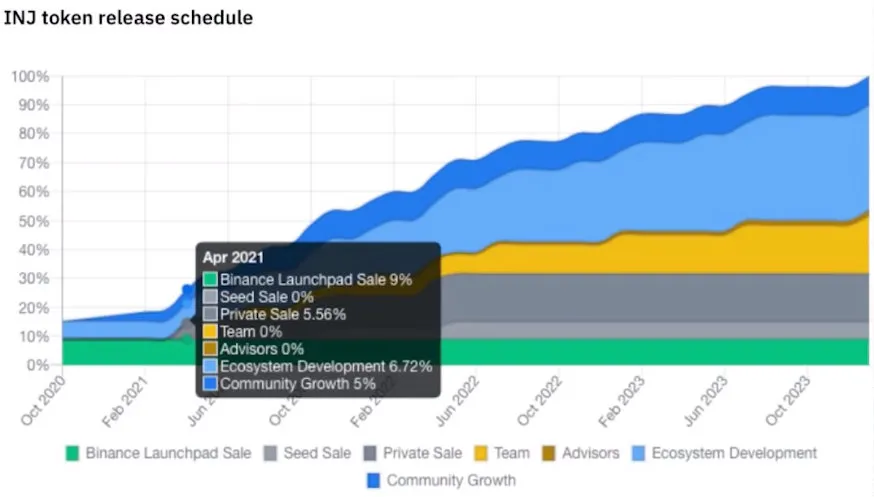Click the light blue Ecosystem Development legend swatch
Screen dimensions: 874x497
pyautogui.click(x=637, y=453)
